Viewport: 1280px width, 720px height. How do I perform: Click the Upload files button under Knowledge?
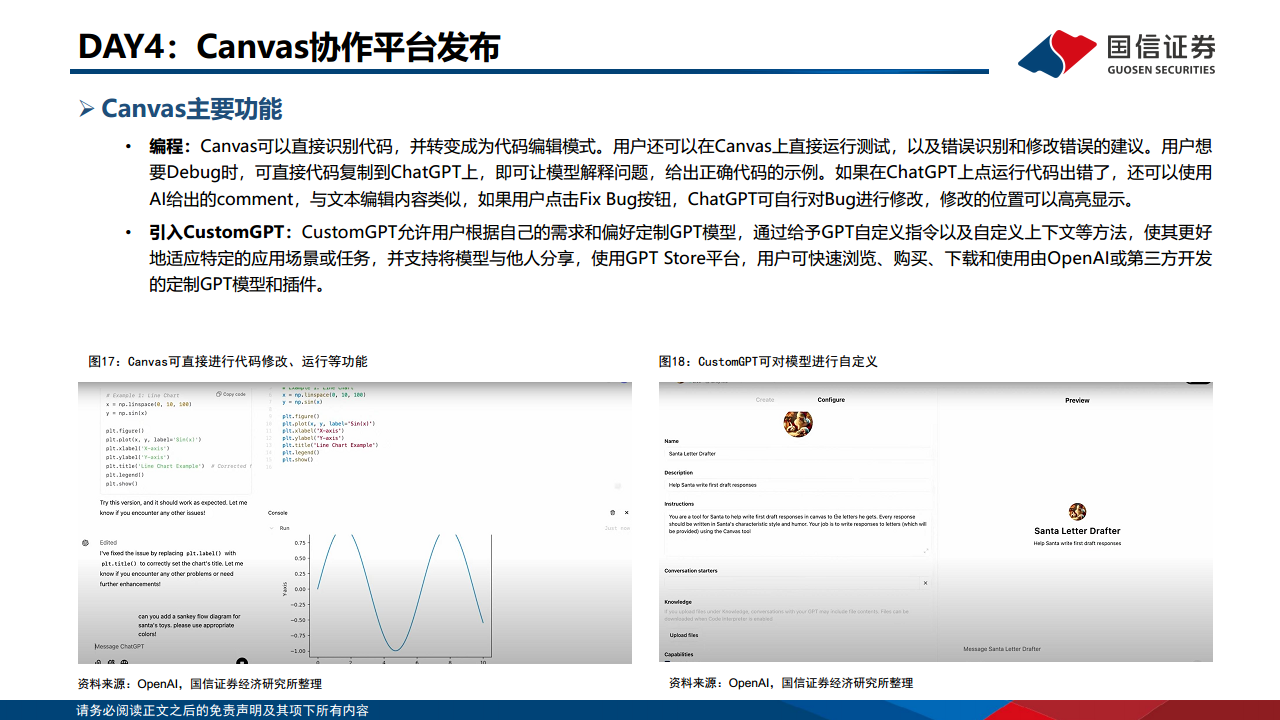point(684,635)
